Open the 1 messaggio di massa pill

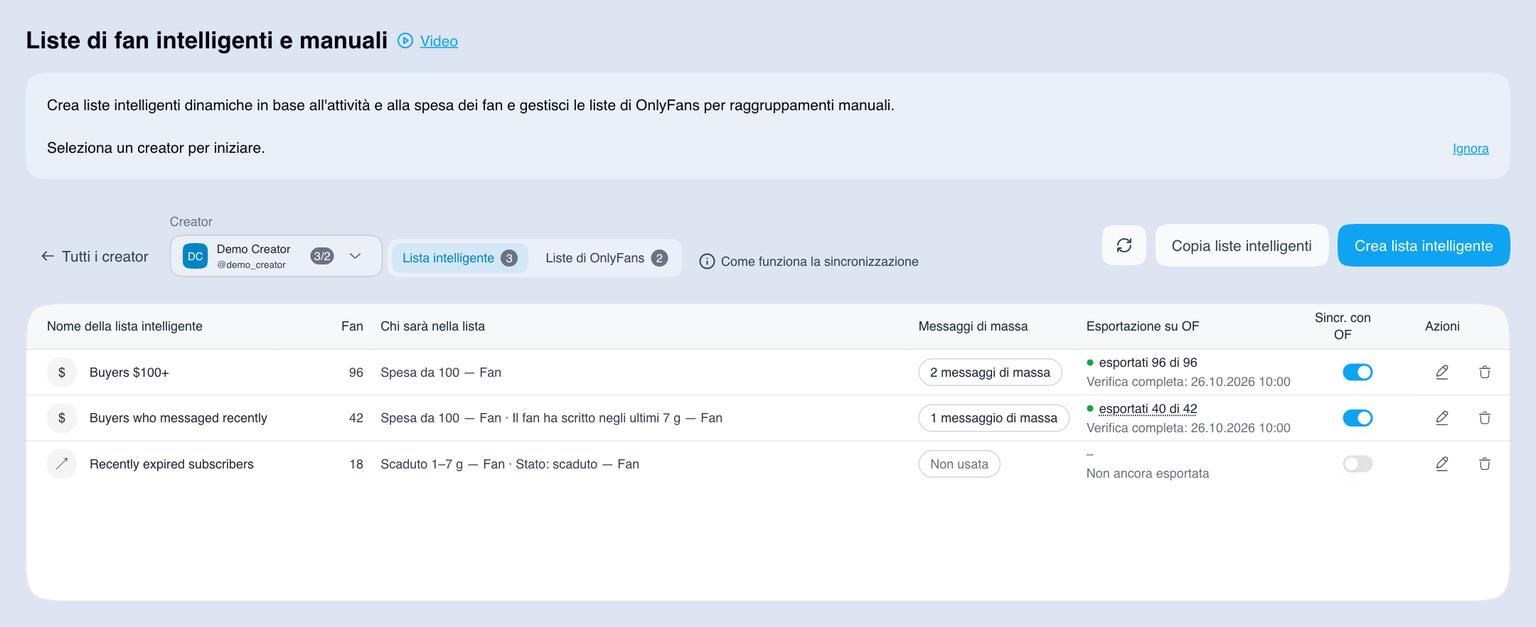pyautogui.click(x=993, y=418)
